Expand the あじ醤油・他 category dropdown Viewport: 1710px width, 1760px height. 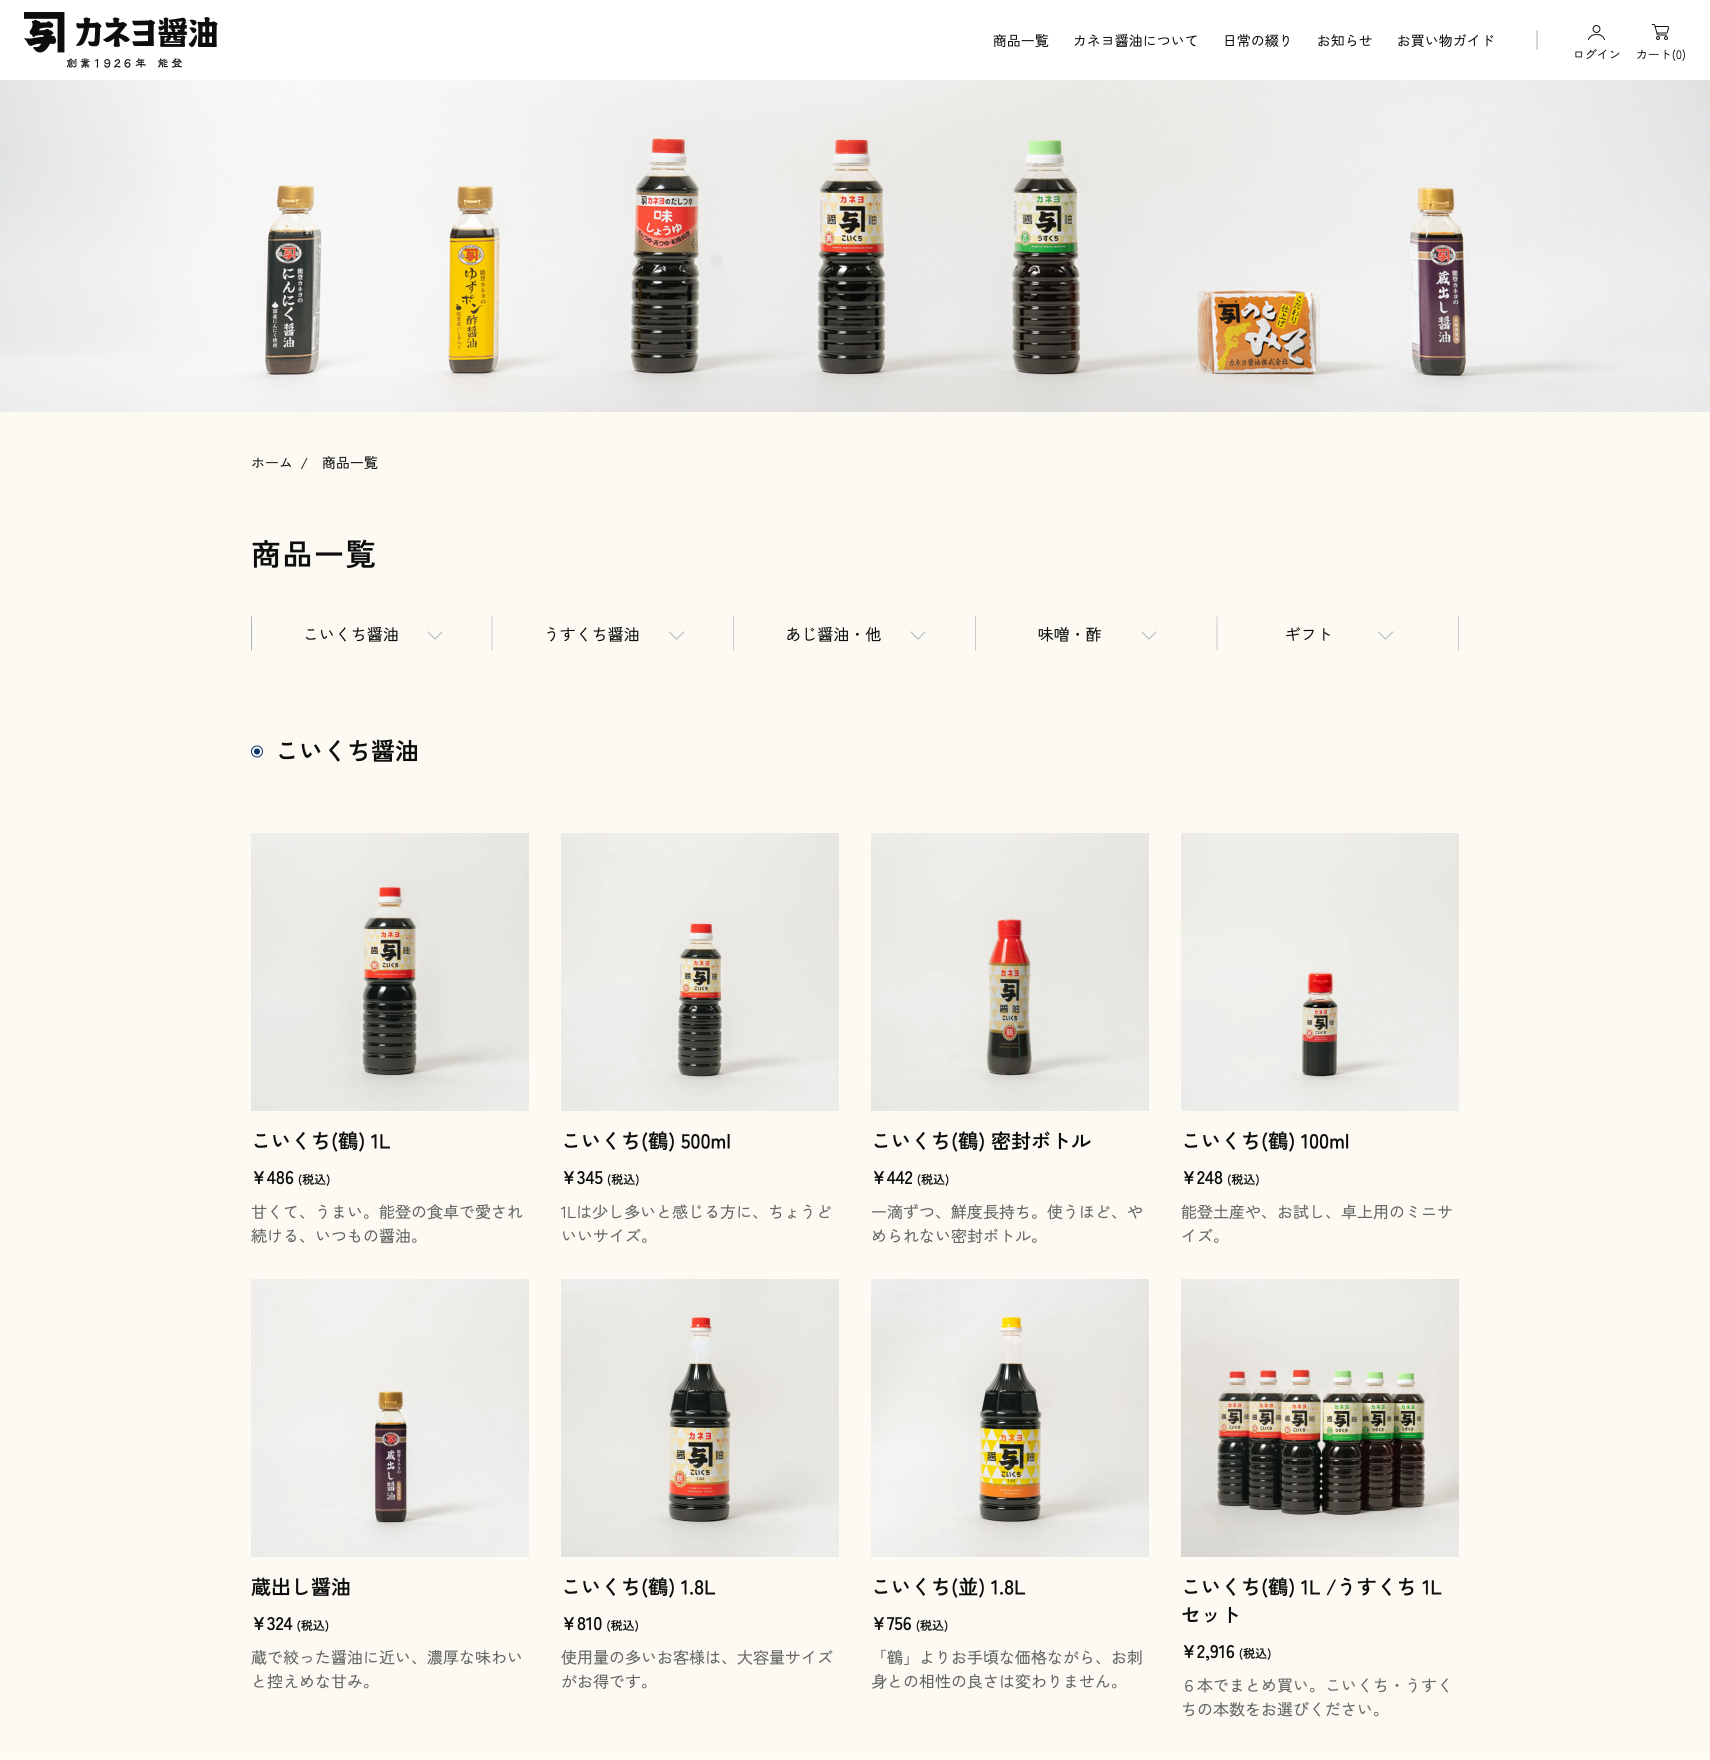coord(854,634)
